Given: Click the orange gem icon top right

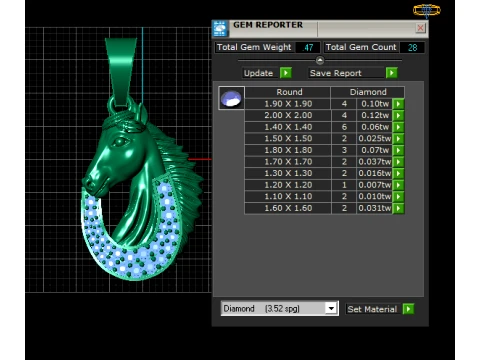Looking at the screenshot, I should [x=427, y=11].
